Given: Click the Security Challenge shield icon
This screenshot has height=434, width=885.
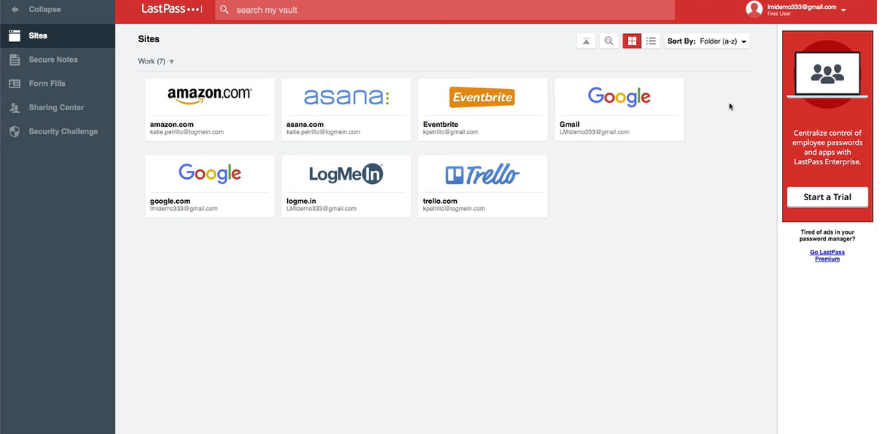Looking at the screenshot, I should 15,131.
